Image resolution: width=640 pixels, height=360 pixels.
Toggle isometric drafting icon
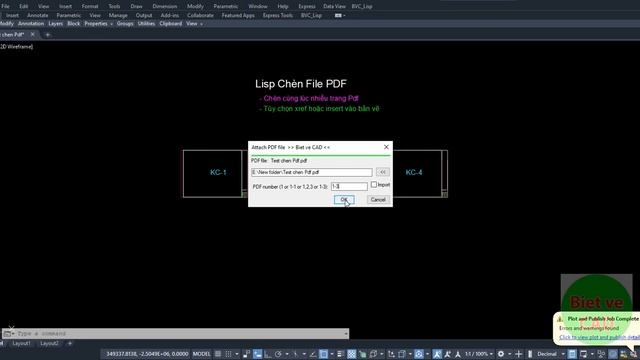click(x=296, y=354)
